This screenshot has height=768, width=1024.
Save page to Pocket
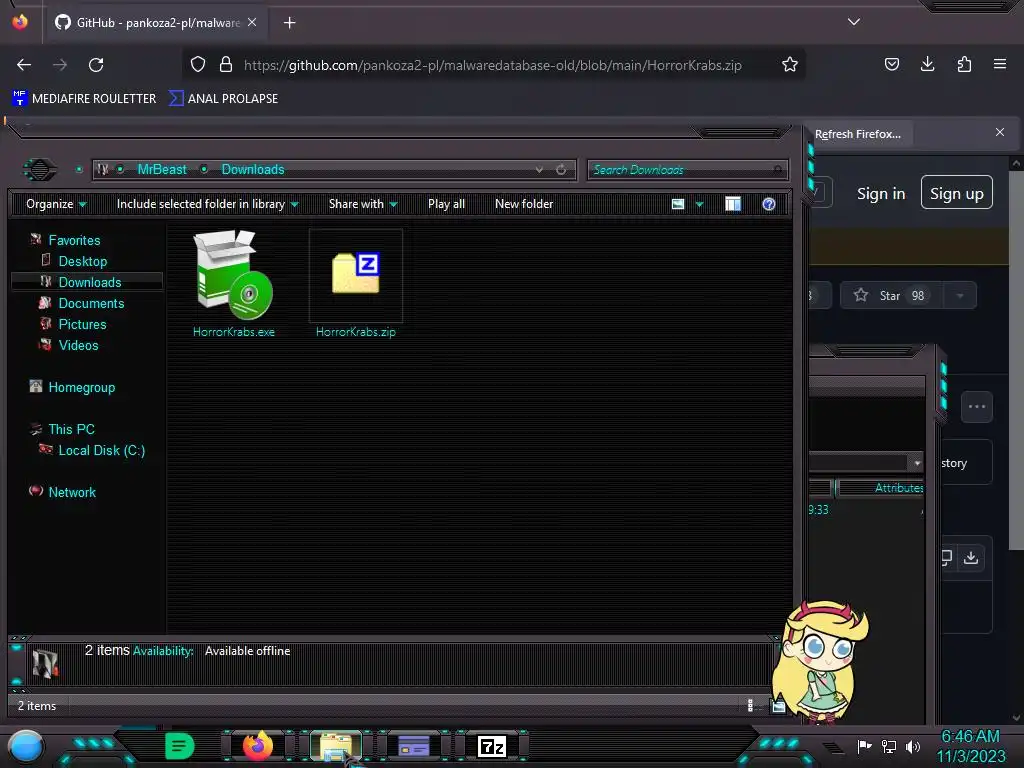pyautogui.click(x=891, y=64)
